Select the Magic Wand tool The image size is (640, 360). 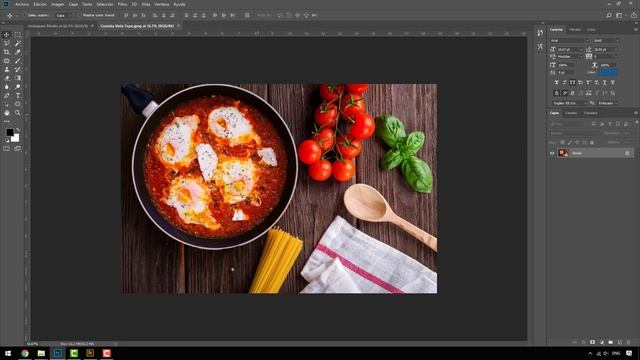[x=18, y=43]
